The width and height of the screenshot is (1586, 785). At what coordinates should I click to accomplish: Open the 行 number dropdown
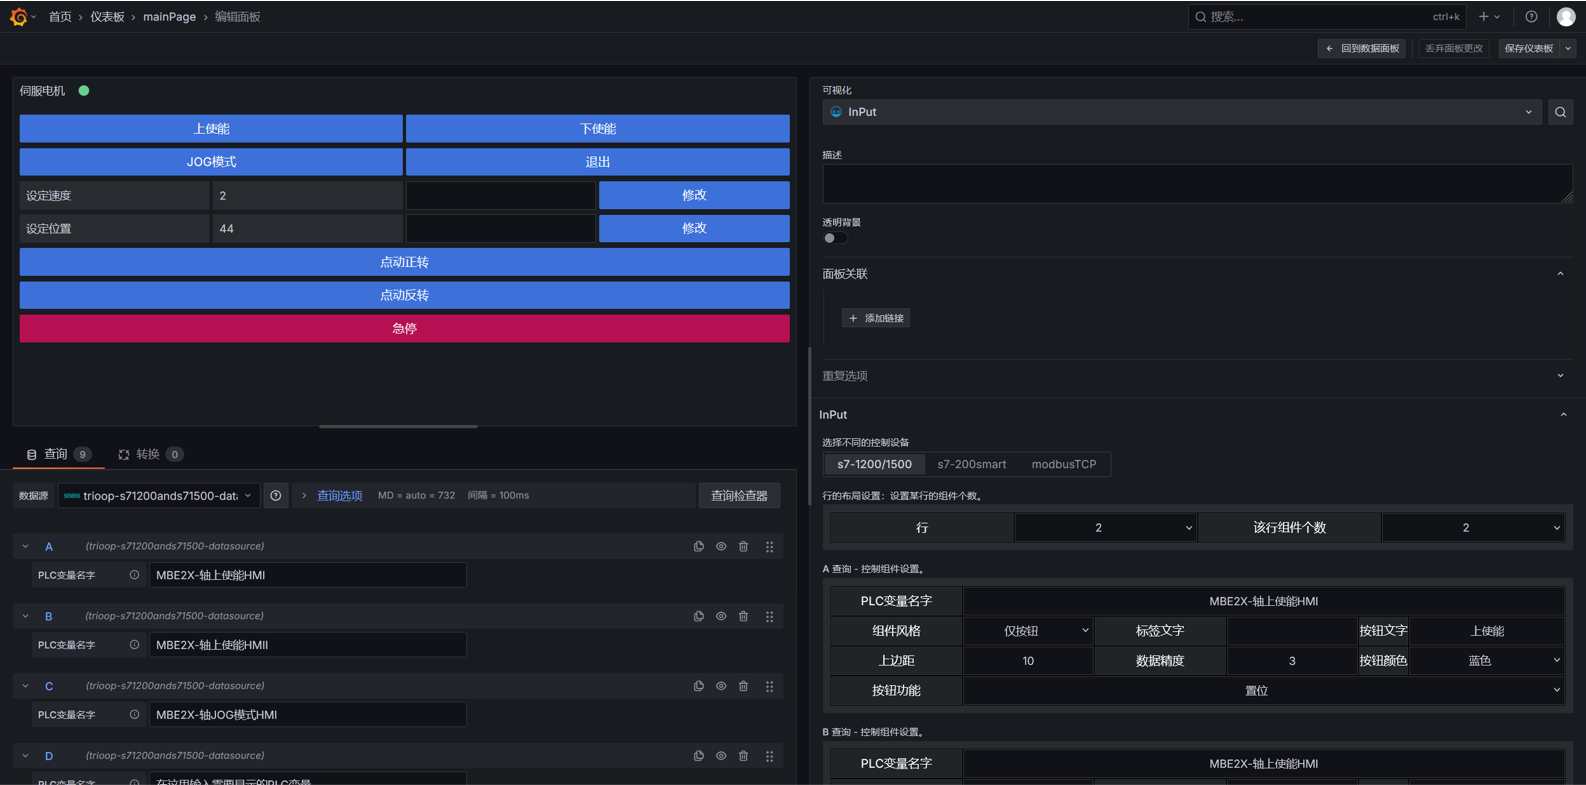tap(1106, 528)
